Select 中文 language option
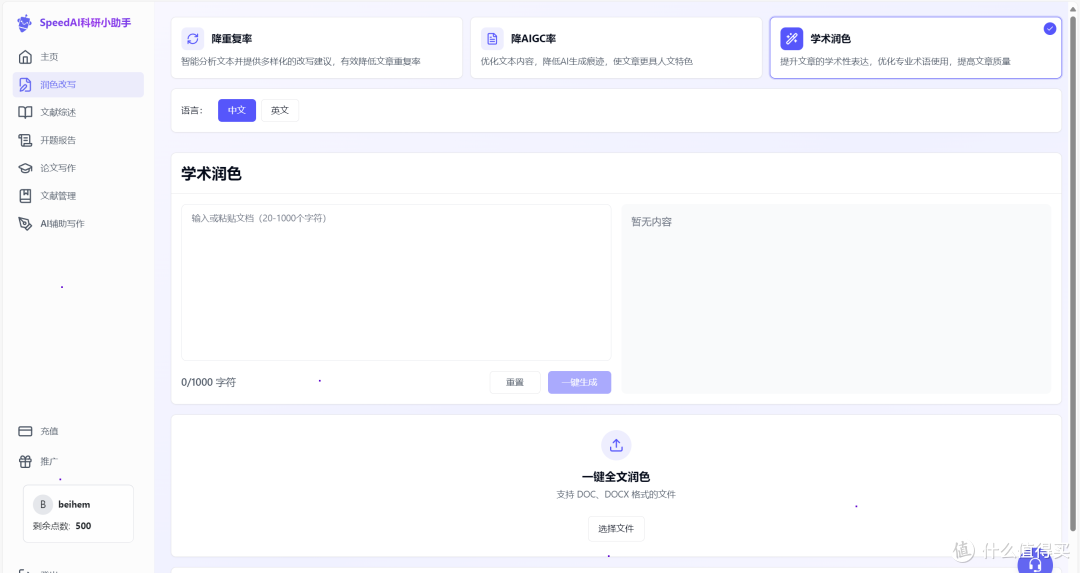 (237, 110)
